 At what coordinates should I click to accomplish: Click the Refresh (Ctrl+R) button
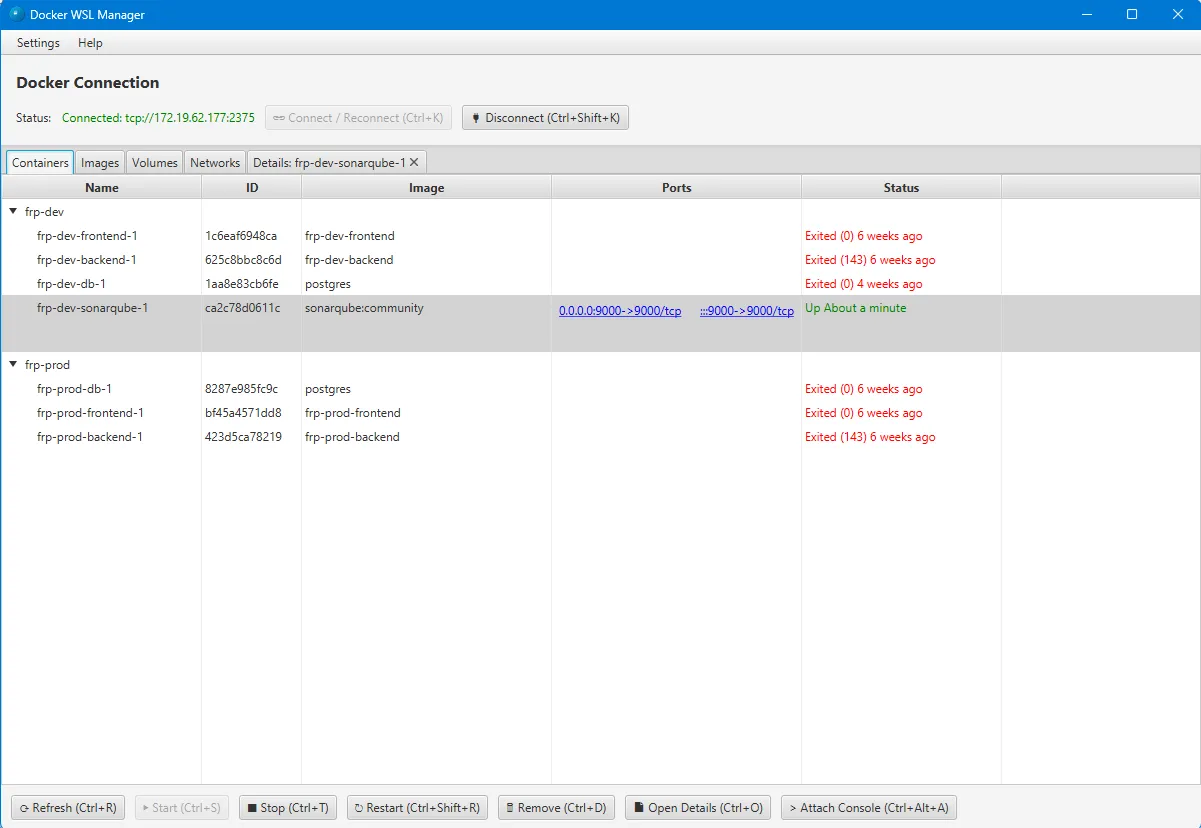pyautogui.click(x=68, y=808)
